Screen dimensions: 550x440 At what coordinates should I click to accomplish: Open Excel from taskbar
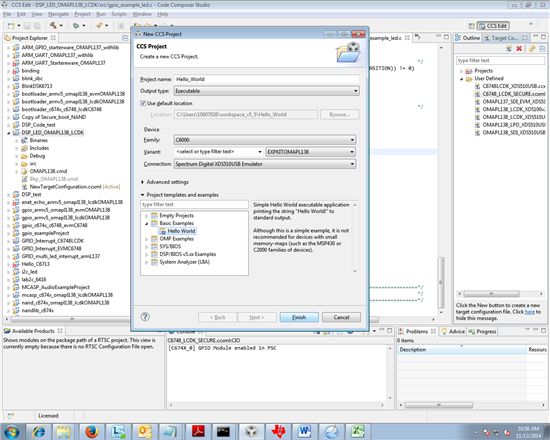358,432
